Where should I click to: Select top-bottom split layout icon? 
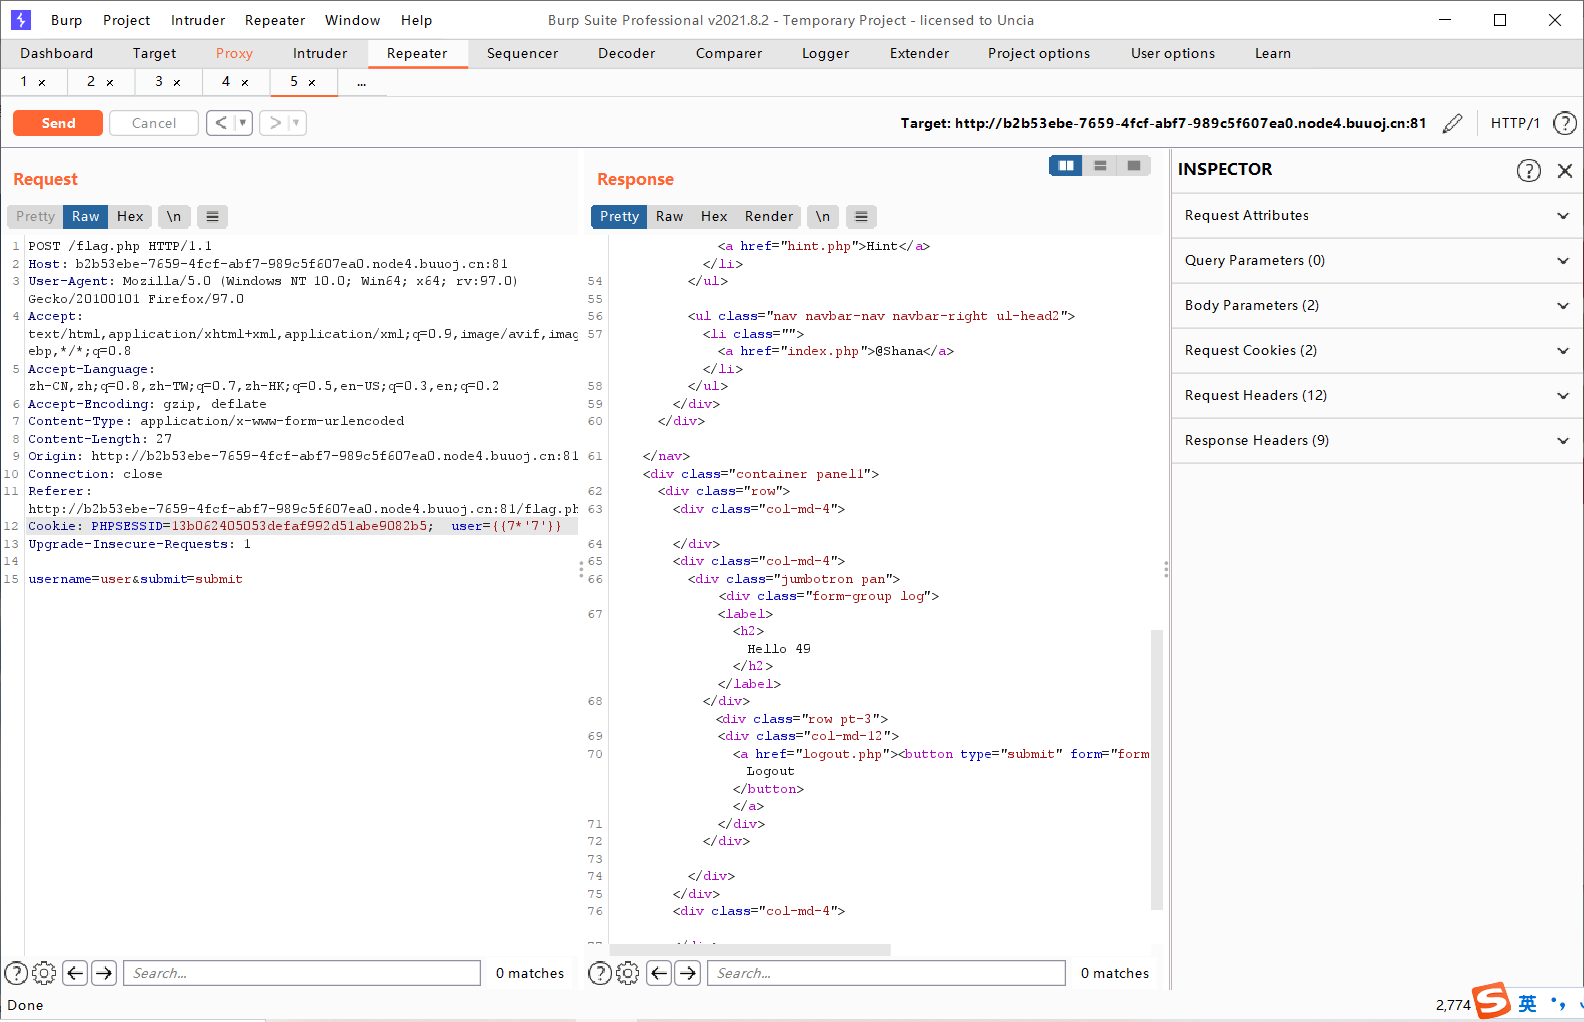pyautogui.click(x=1100, y=165)
